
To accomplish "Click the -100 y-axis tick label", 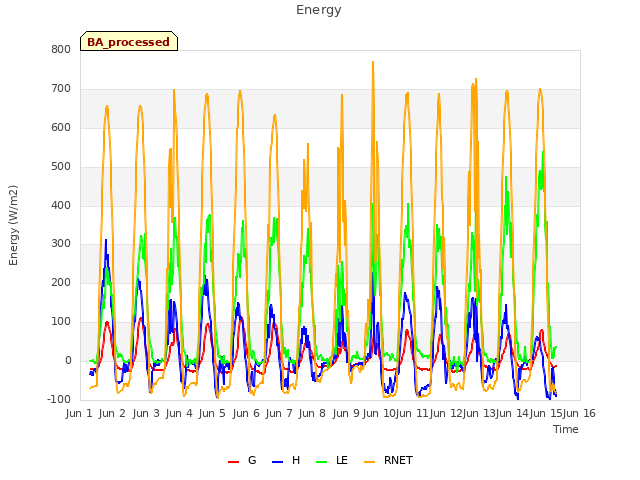I will coord(59,399).
